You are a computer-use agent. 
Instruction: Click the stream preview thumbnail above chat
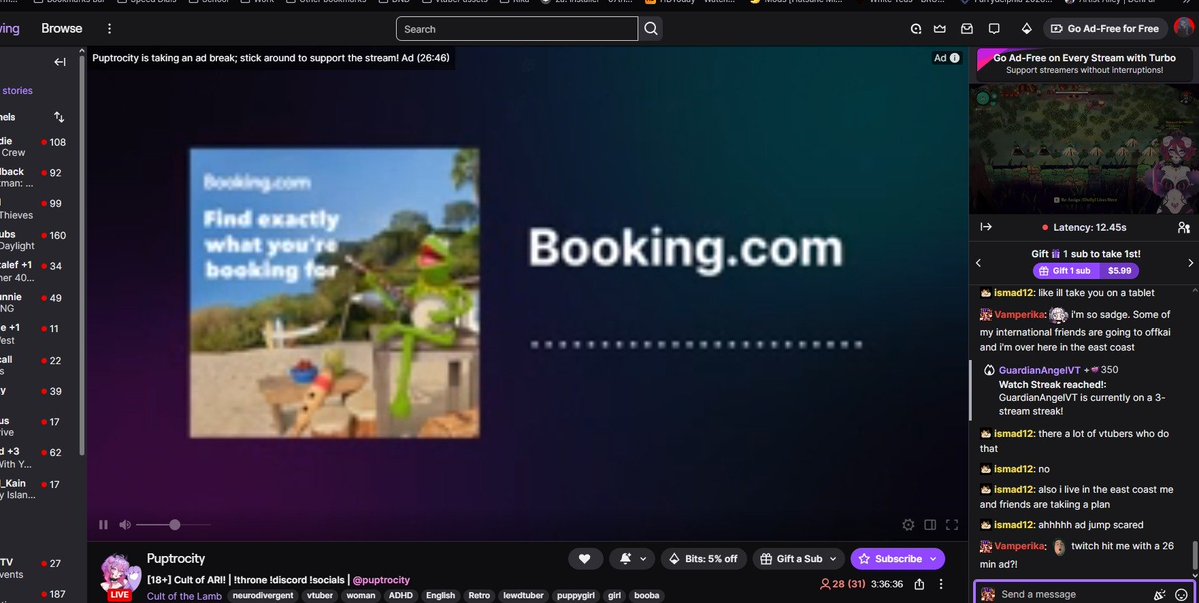1084,148
